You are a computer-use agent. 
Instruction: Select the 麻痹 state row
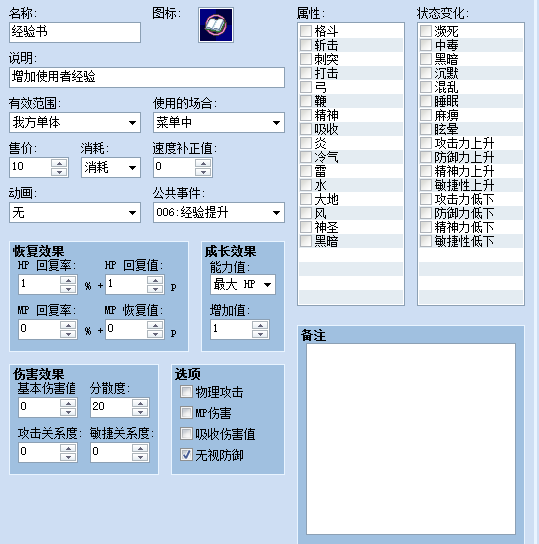point(471,115)
